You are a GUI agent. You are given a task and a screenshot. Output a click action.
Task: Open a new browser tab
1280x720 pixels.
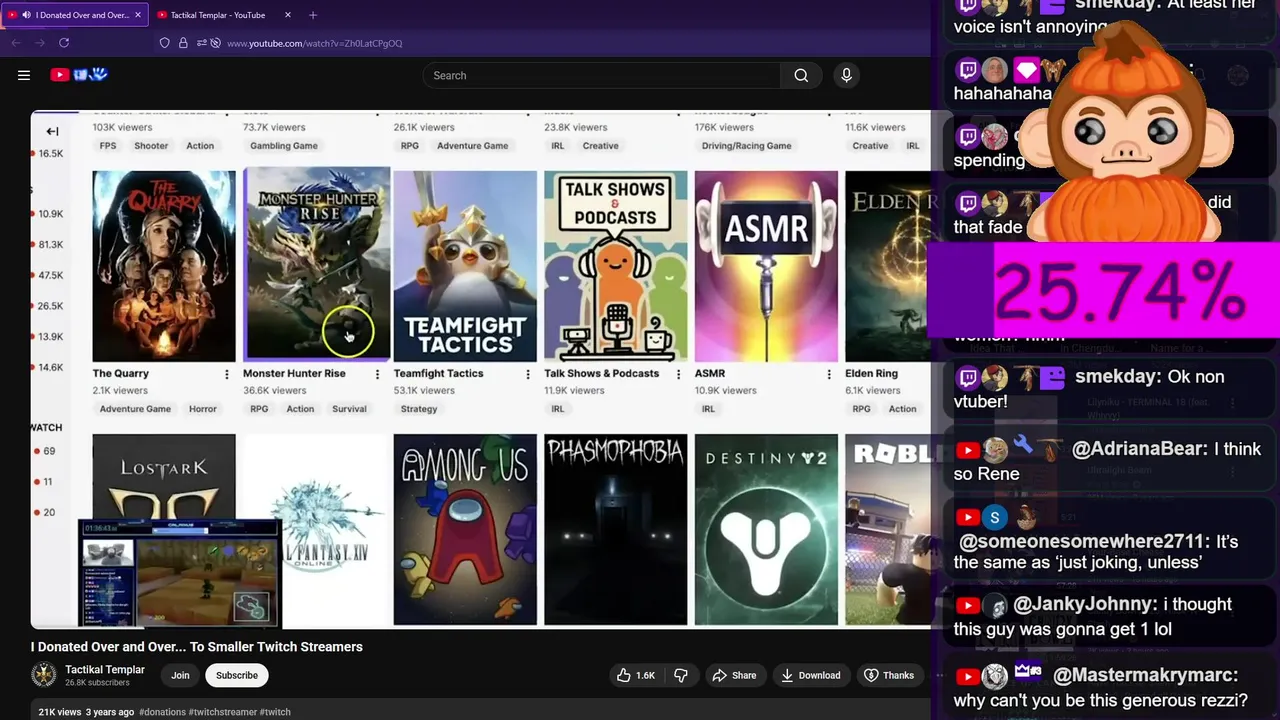[313, 15]
